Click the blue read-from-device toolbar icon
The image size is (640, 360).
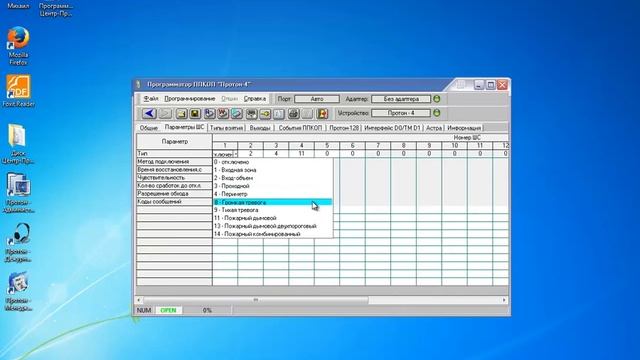coord(209,113)
